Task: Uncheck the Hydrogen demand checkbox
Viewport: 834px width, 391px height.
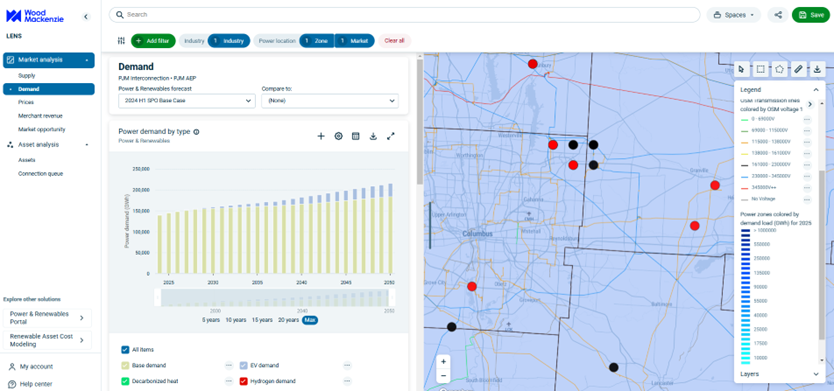Action: (x=244, y=381)
